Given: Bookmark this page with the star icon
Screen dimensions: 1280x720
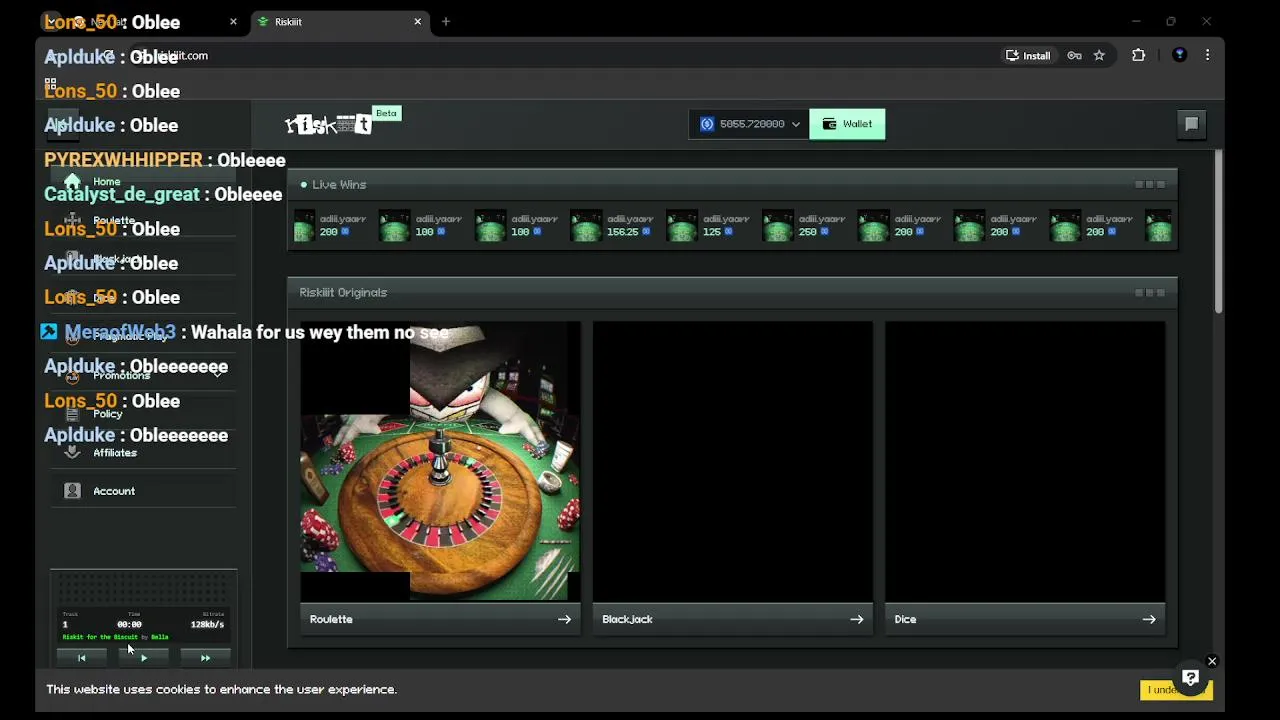Looking at the screenshot, I should pos(1099,55).
